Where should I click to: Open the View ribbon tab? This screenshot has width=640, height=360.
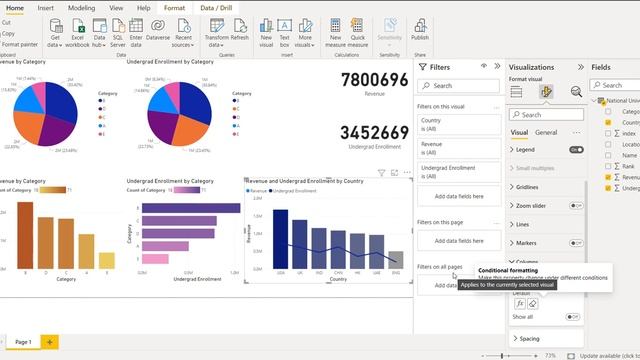pyautogui.click(x=116, y=8)
